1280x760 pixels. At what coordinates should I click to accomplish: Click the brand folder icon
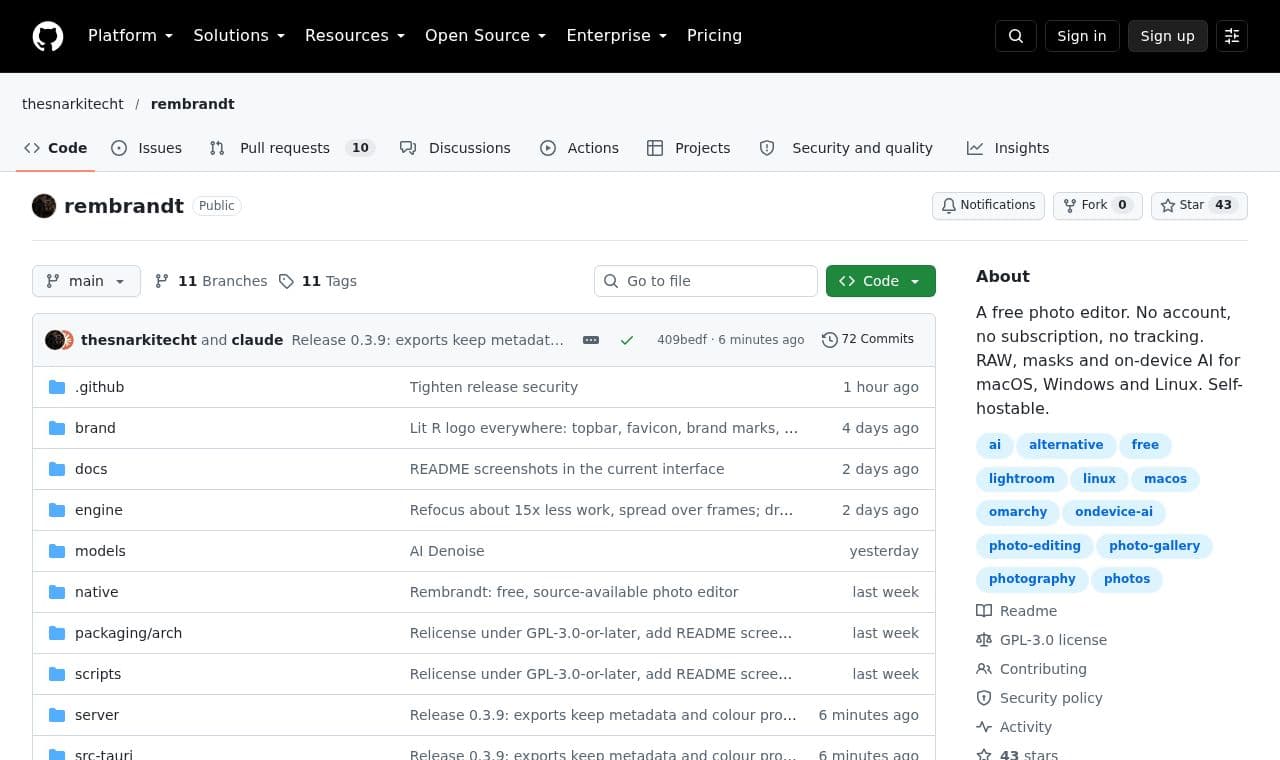point(57,428)
